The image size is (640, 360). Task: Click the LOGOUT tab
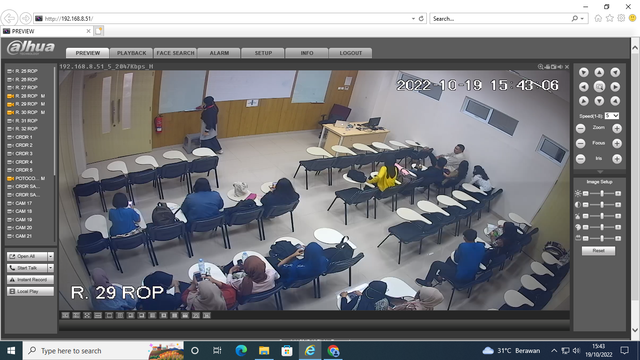(351, 53)
